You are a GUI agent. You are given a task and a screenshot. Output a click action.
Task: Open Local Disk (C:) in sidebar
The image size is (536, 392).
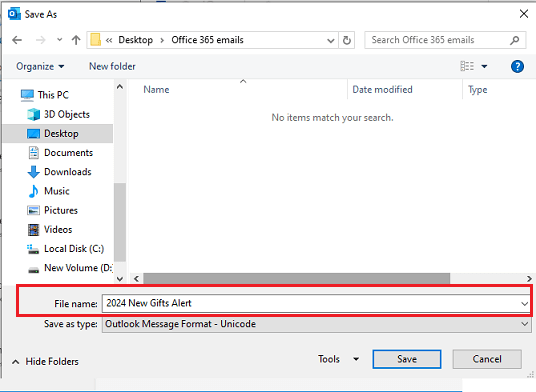click(x=74, y=248)
